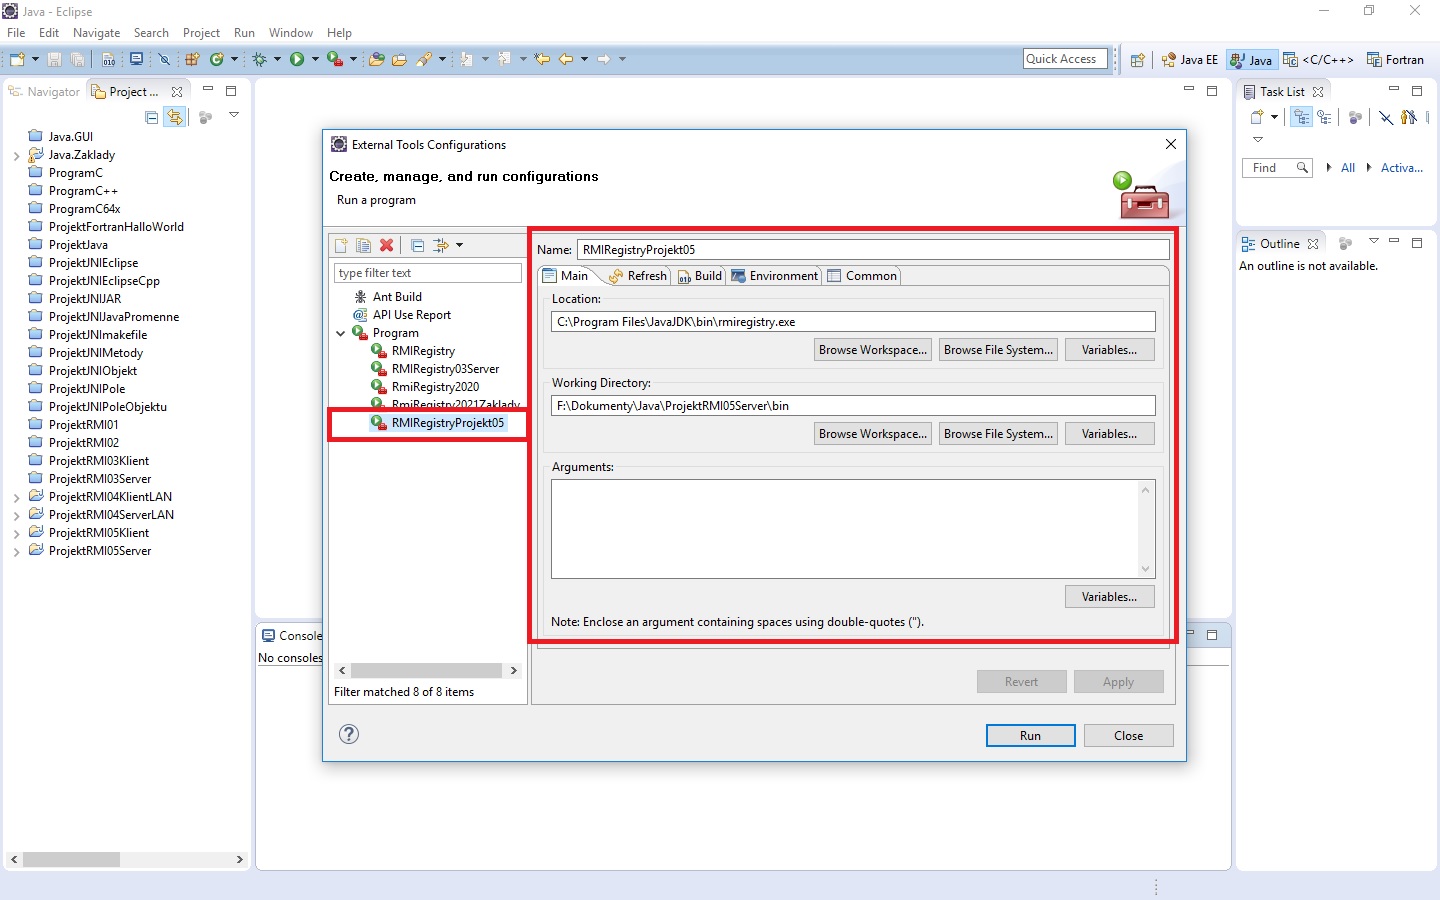The image size is (1440, 900).
Task: Click the help question mark icon
Action: pos(349,734)
